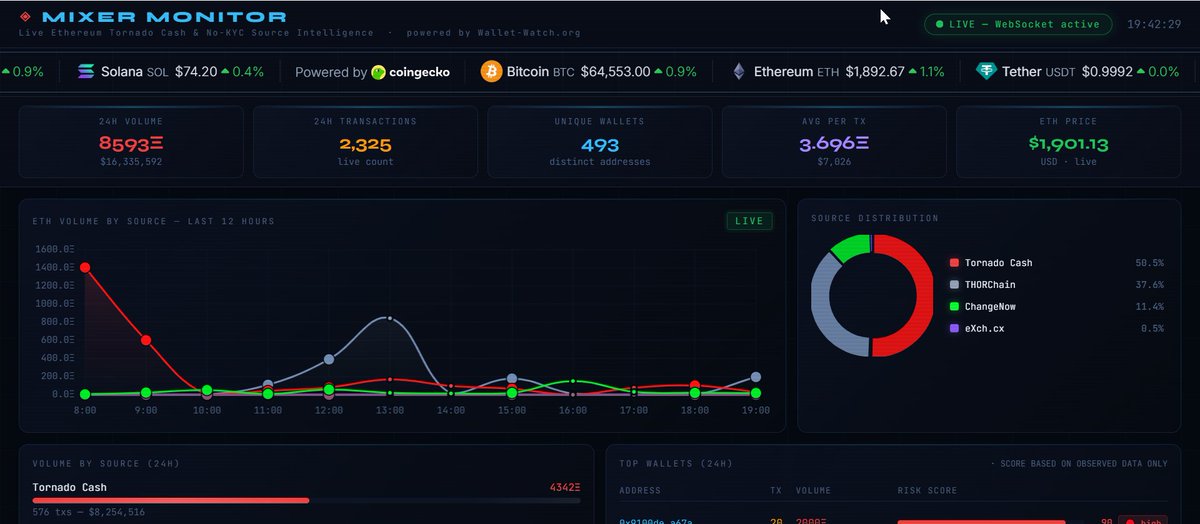Viewport: 1200px width, 524px height.
Task: Click the gray THORChain legend swatch
Action: [954, 285]
